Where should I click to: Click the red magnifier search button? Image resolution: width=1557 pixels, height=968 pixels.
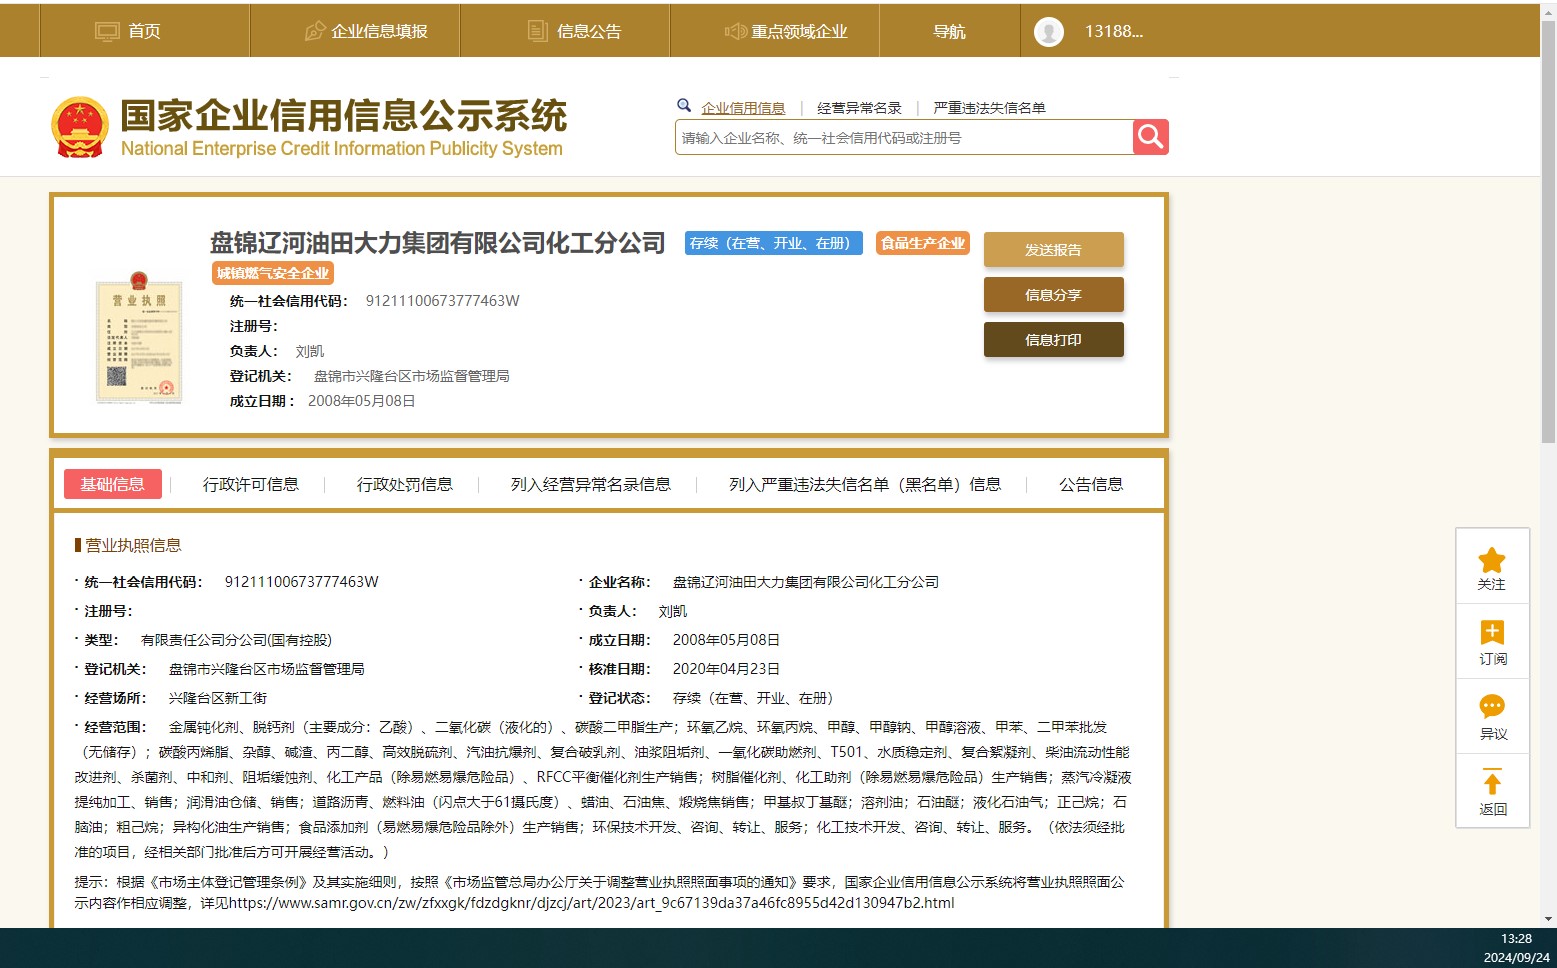point(1150,137)
